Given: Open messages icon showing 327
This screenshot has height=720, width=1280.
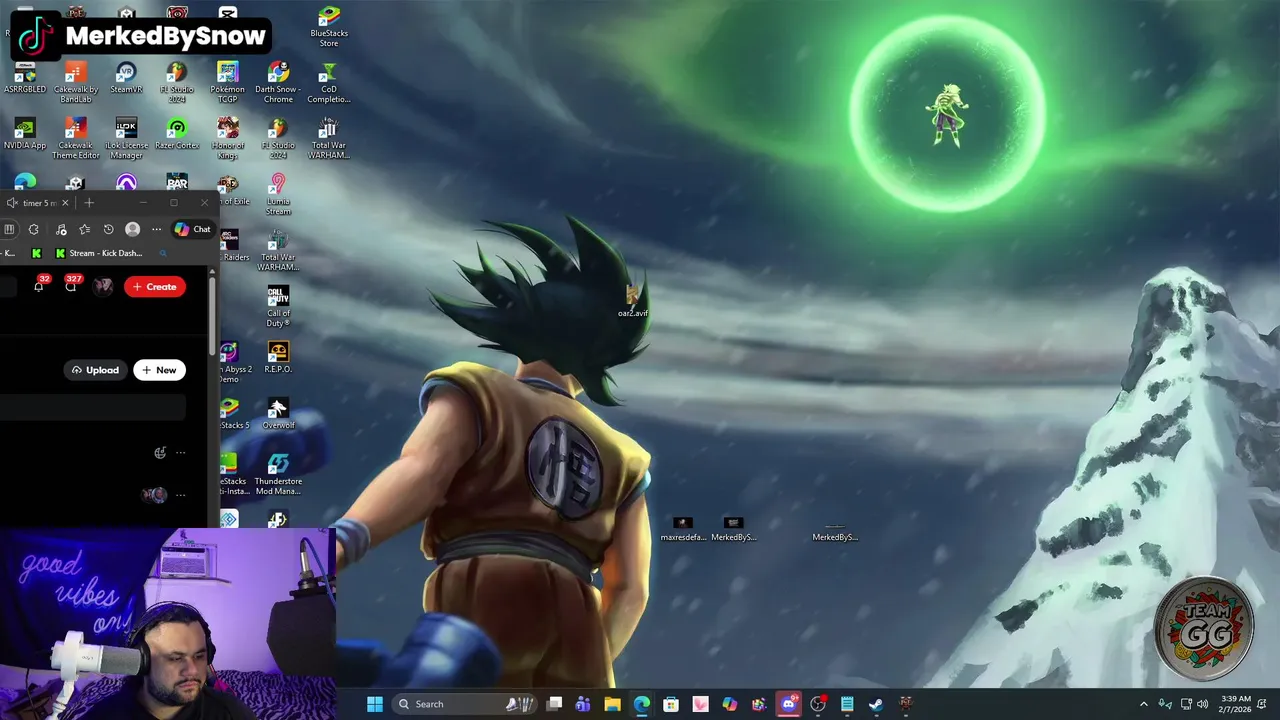Looking at the screenshot, I should pos(71,286).
